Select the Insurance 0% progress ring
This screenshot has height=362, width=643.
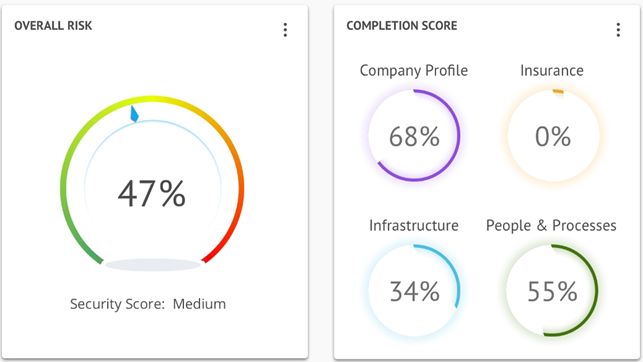[x=553, y=135]
